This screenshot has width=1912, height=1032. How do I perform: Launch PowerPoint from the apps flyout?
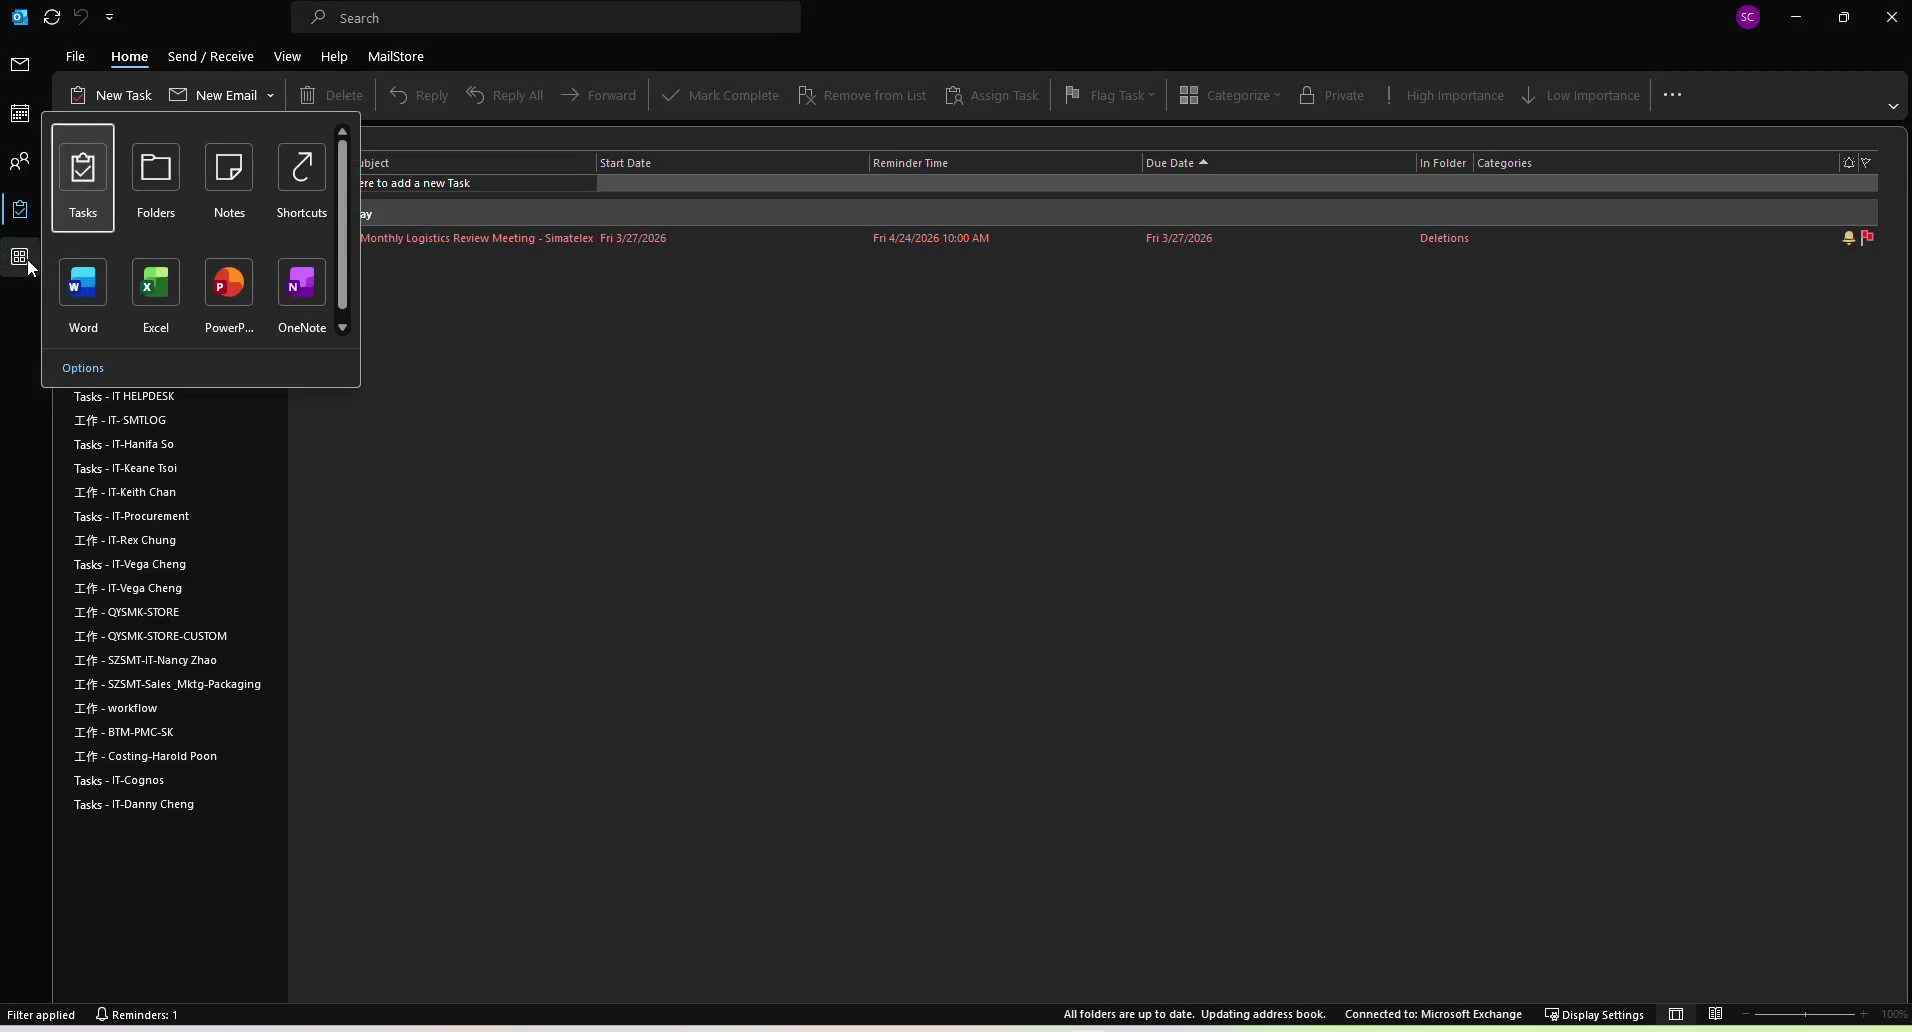point(229,295)
